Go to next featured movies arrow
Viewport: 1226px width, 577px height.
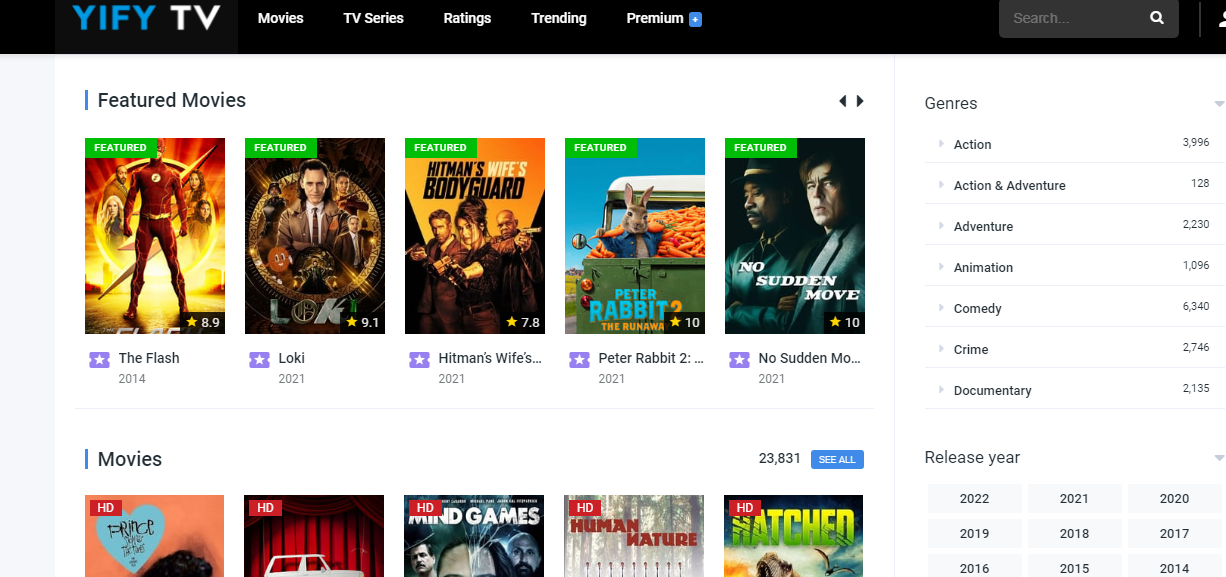click(860, 101)
